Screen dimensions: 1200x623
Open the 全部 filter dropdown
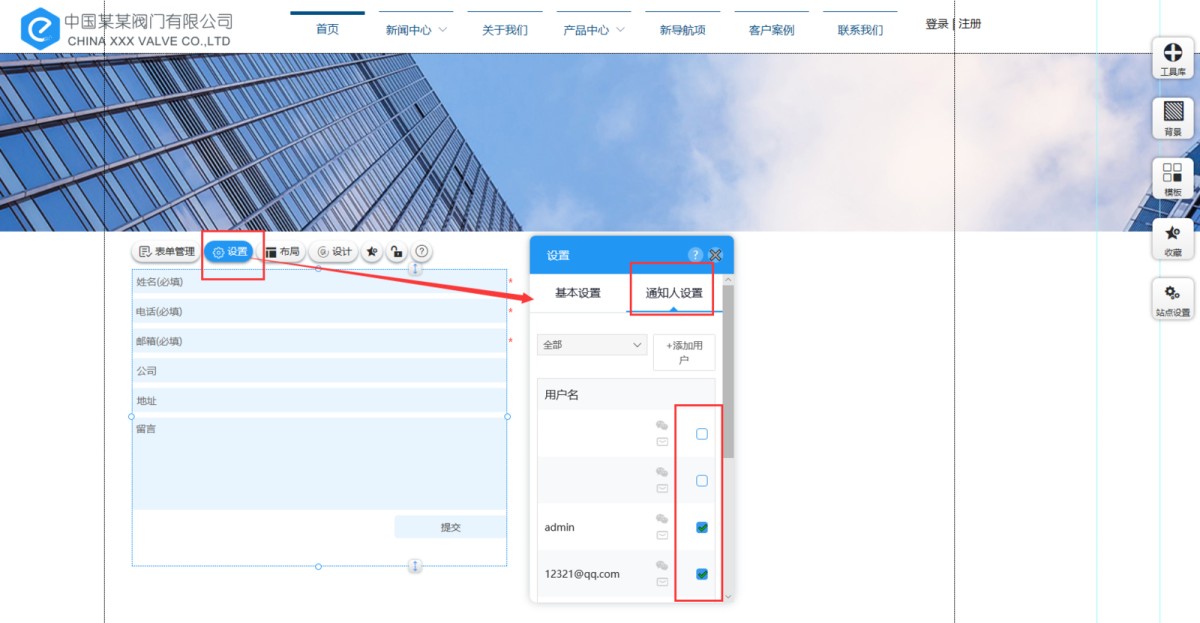(592, 344)
